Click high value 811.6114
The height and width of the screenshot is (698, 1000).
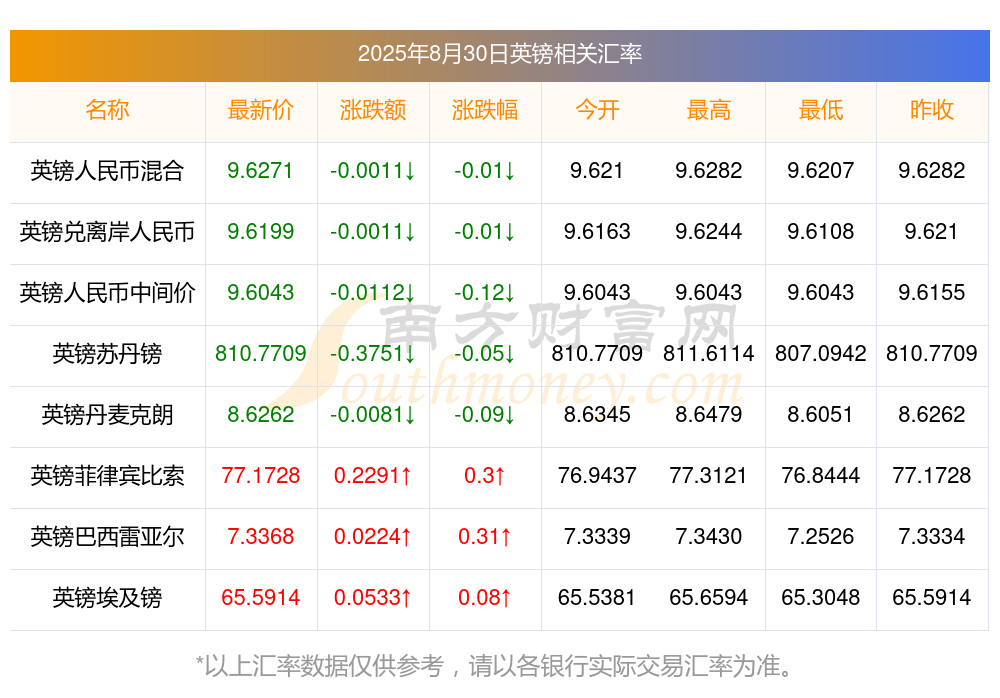coord(709,353)
